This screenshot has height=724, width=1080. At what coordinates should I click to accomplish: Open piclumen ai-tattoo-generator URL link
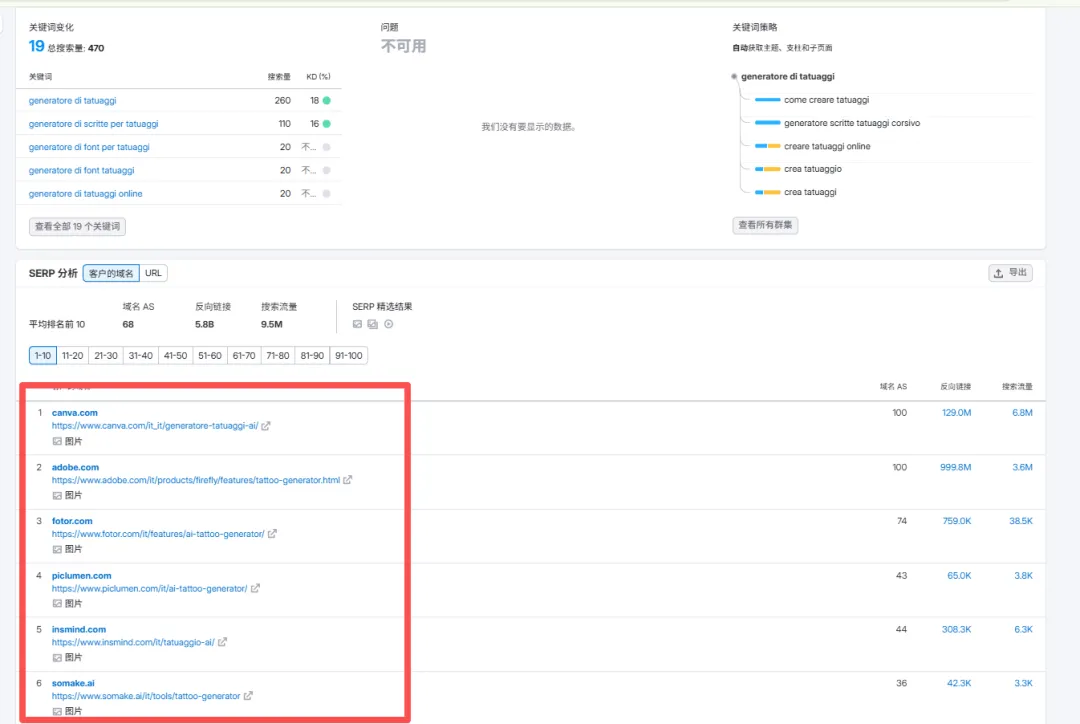149,588
